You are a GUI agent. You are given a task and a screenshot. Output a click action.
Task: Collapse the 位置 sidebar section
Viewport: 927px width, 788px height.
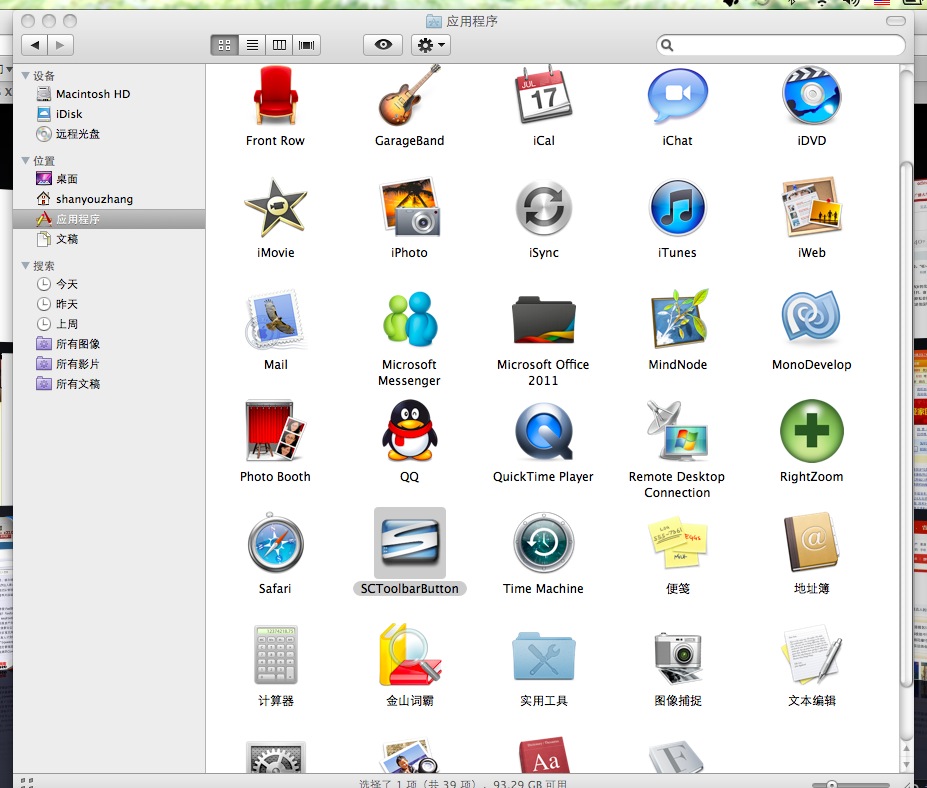coord(25,160)
